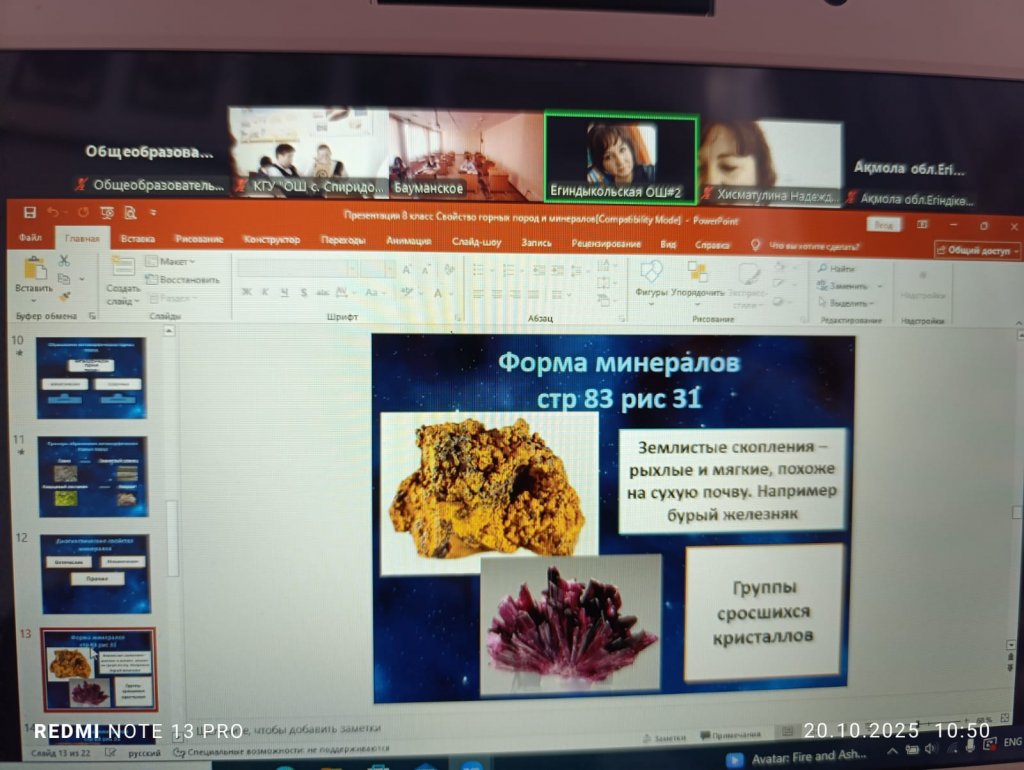Toggle Underline (Ч) formatting
Screen dimensions: 1024x770
(x=285, y=292)
